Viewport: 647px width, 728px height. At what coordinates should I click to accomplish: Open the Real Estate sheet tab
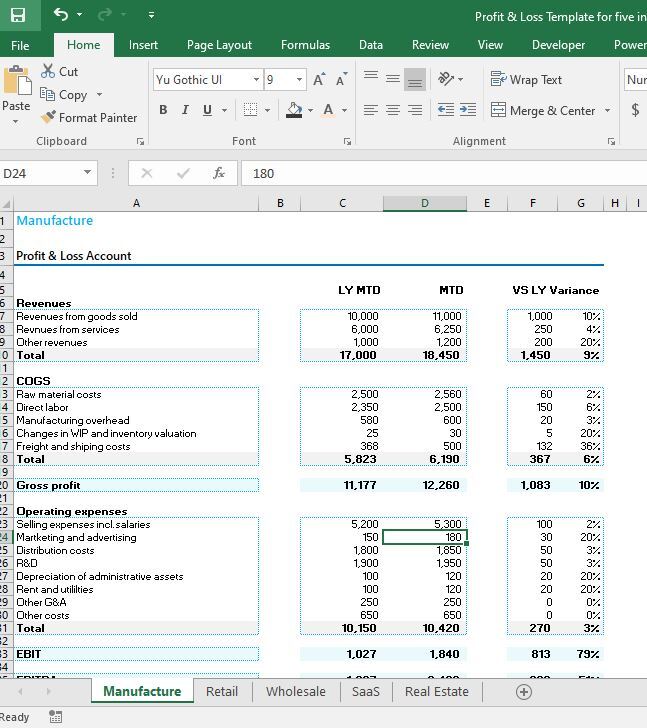(x=437, y=691)
